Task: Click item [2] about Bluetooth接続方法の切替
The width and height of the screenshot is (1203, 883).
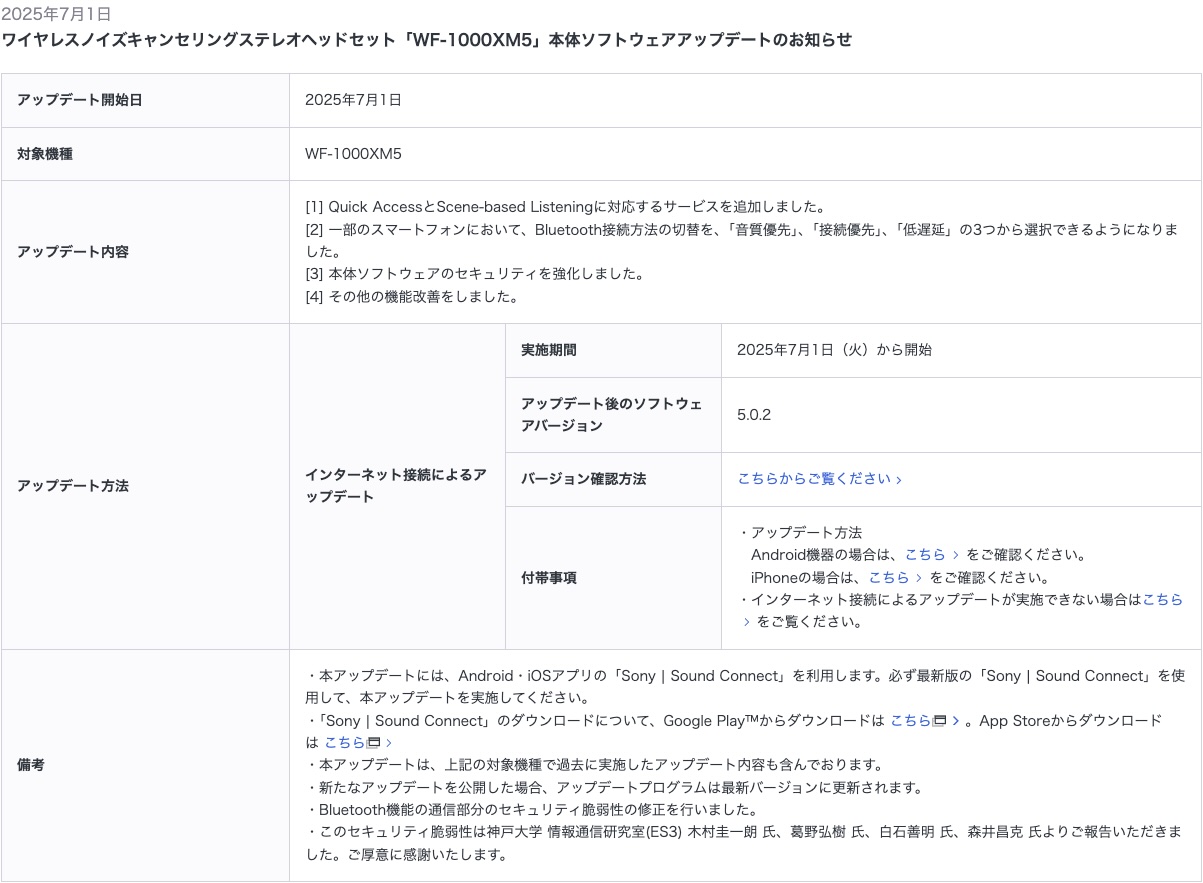Action: tap(741, 240)
